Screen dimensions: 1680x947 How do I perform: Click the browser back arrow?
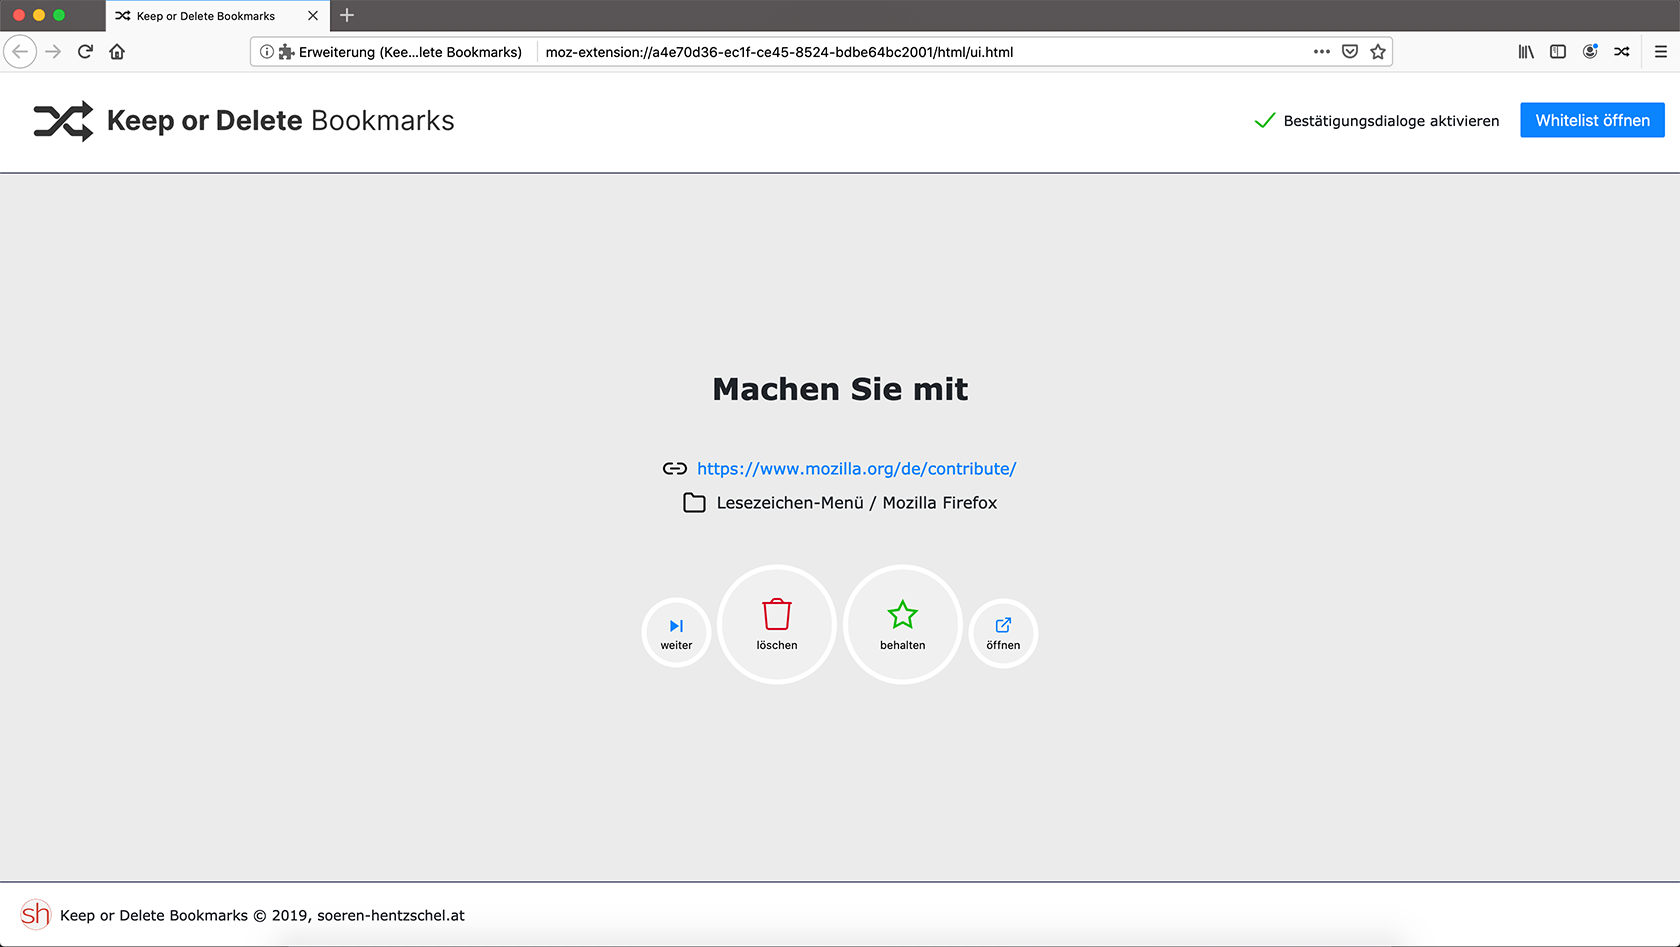[x=20, y=51]
